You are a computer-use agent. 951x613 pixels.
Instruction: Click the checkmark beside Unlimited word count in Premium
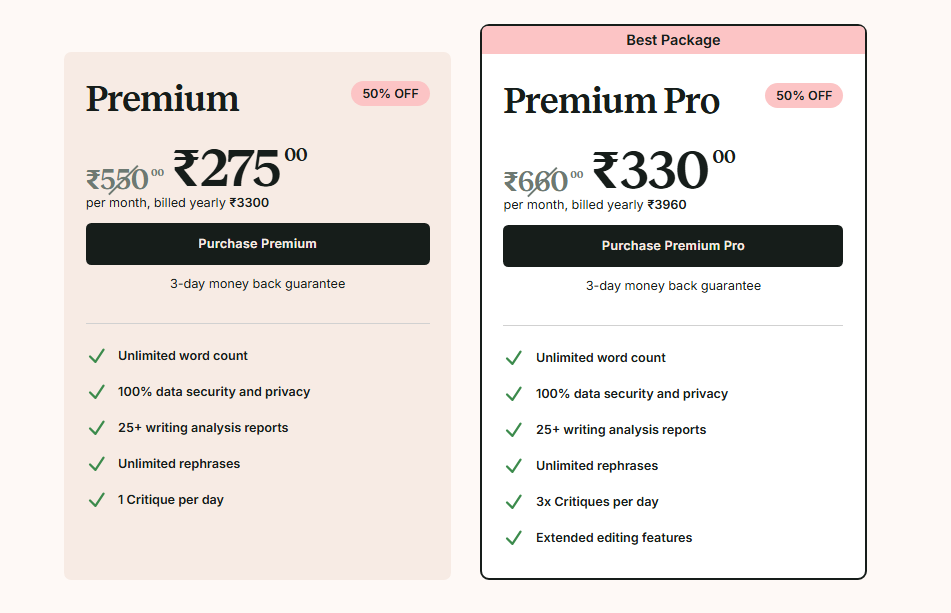97,356
